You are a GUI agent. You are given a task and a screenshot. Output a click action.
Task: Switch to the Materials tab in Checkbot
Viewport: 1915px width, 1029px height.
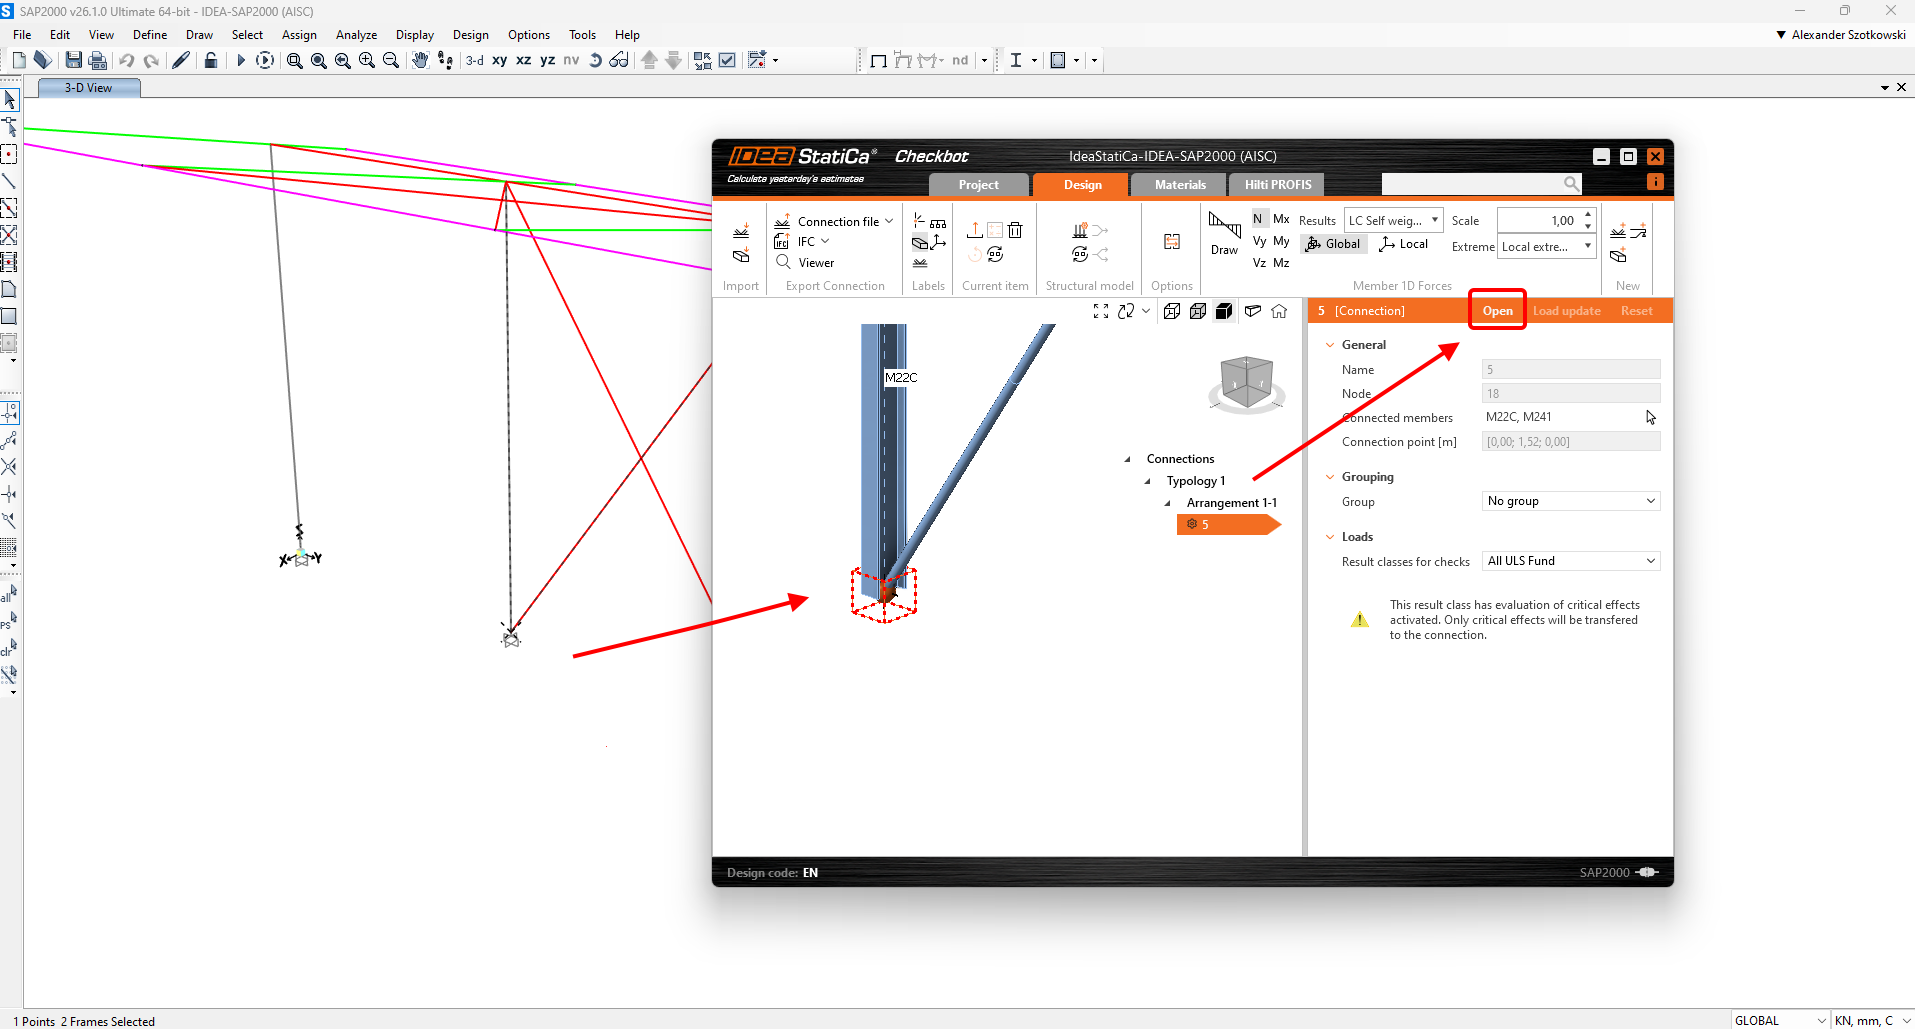click(x=1181, y=185)
